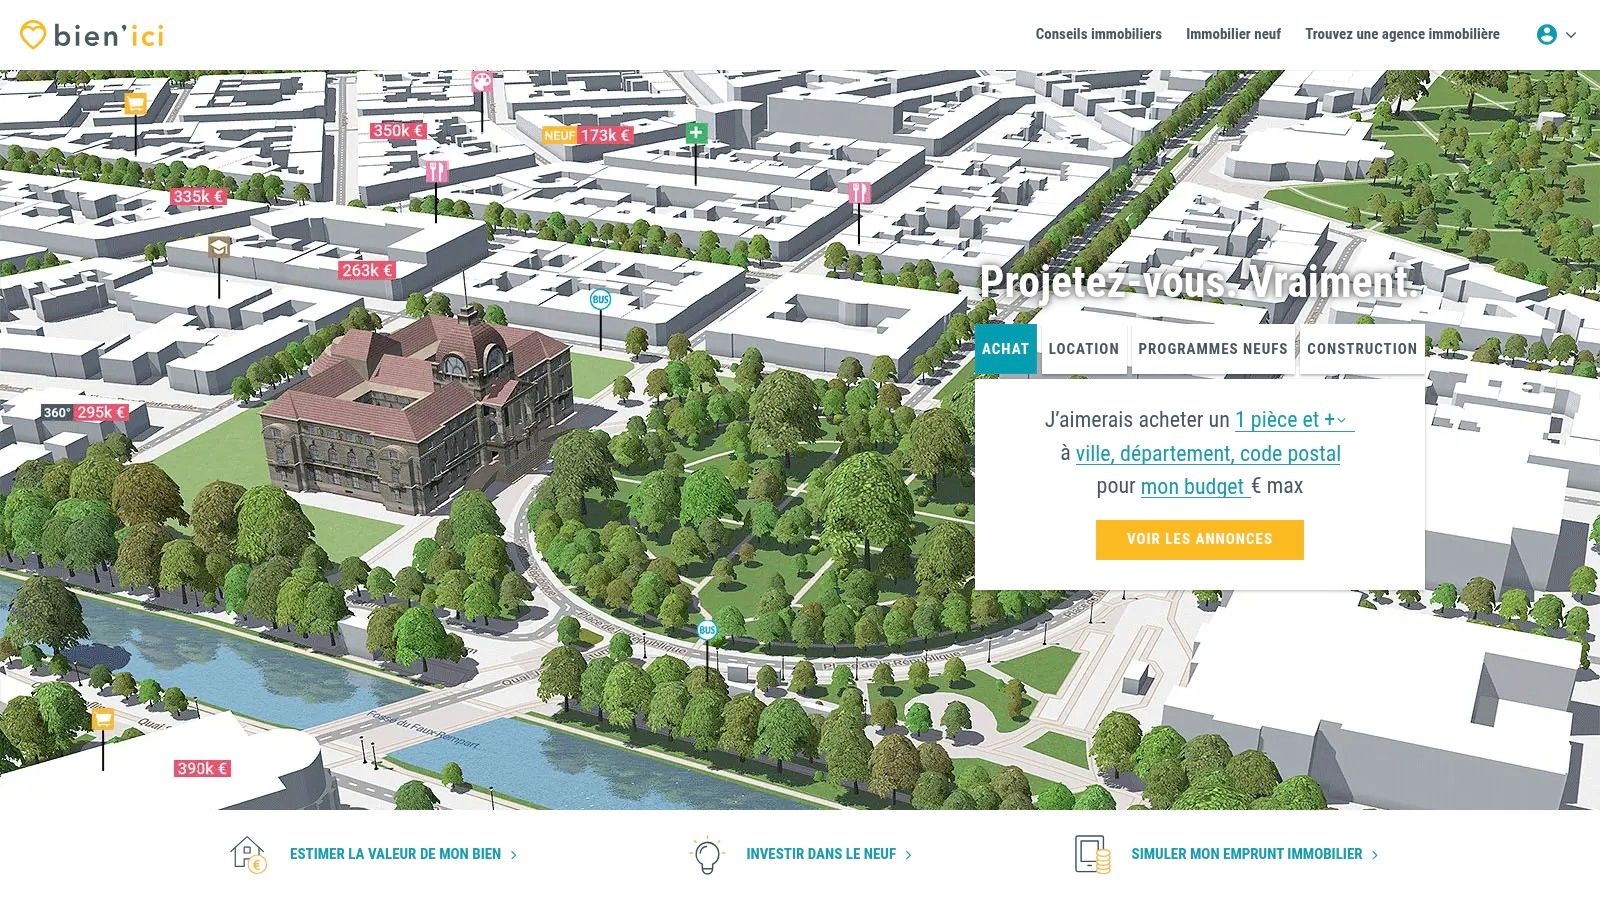The height and width of the screenshot is (900, 1600).
Task: Switch to the PROGRAMMES NEUFS tab
Action: (x=1213, y=349)
